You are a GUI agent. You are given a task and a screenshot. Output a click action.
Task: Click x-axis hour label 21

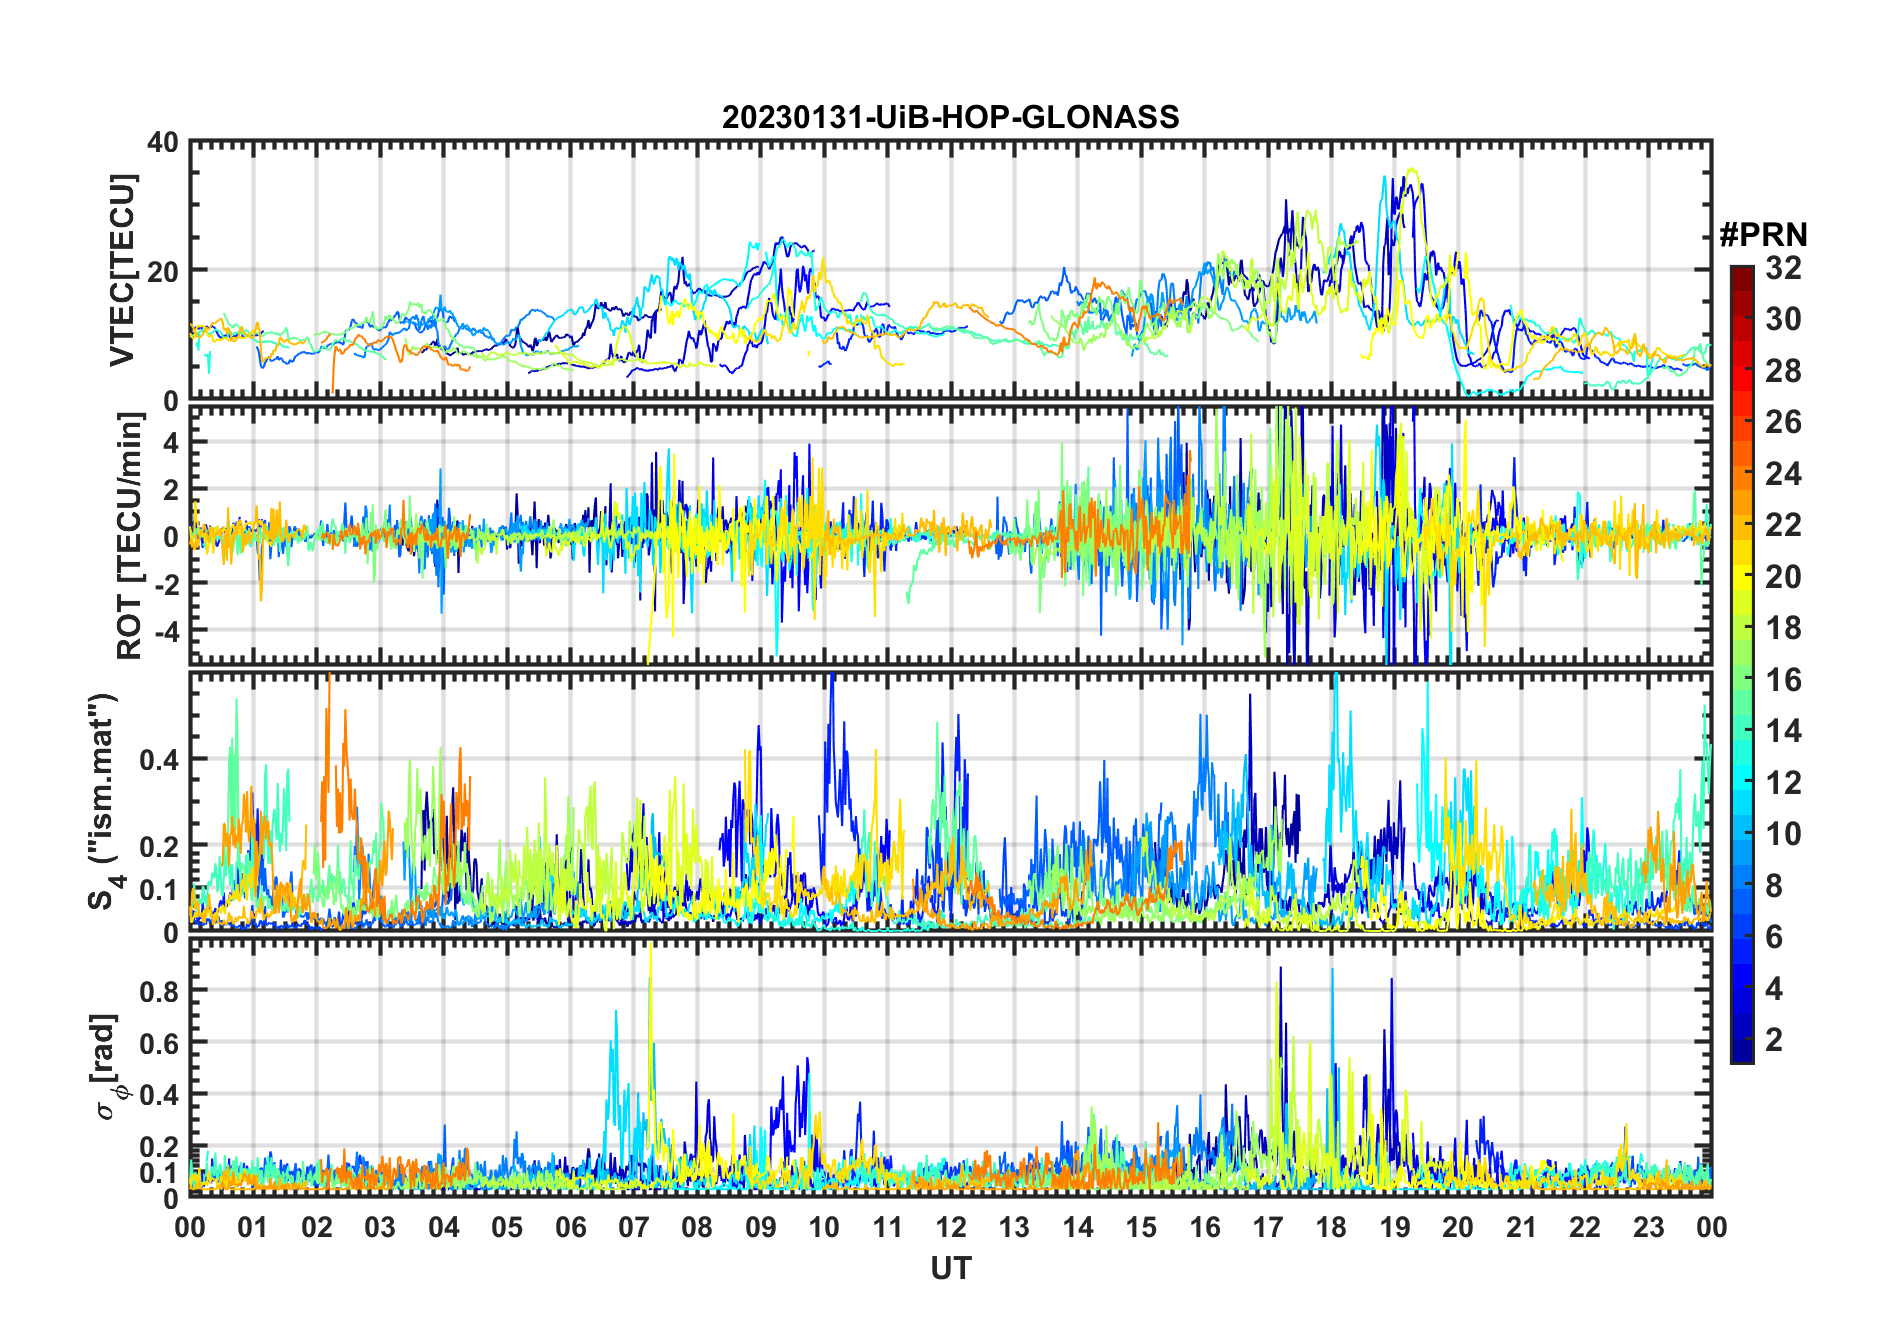click(1522, 1227)
